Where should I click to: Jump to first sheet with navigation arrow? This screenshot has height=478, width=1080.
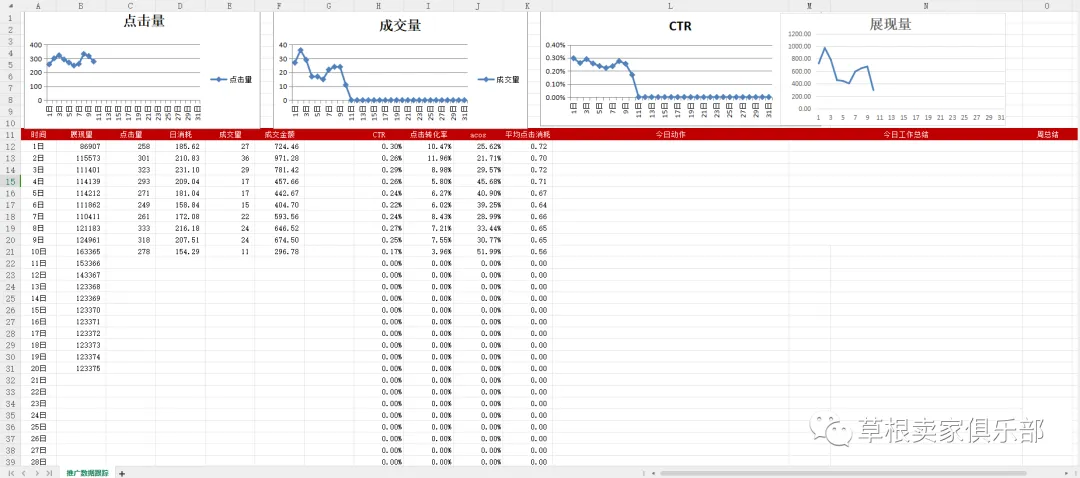point(12,473)
